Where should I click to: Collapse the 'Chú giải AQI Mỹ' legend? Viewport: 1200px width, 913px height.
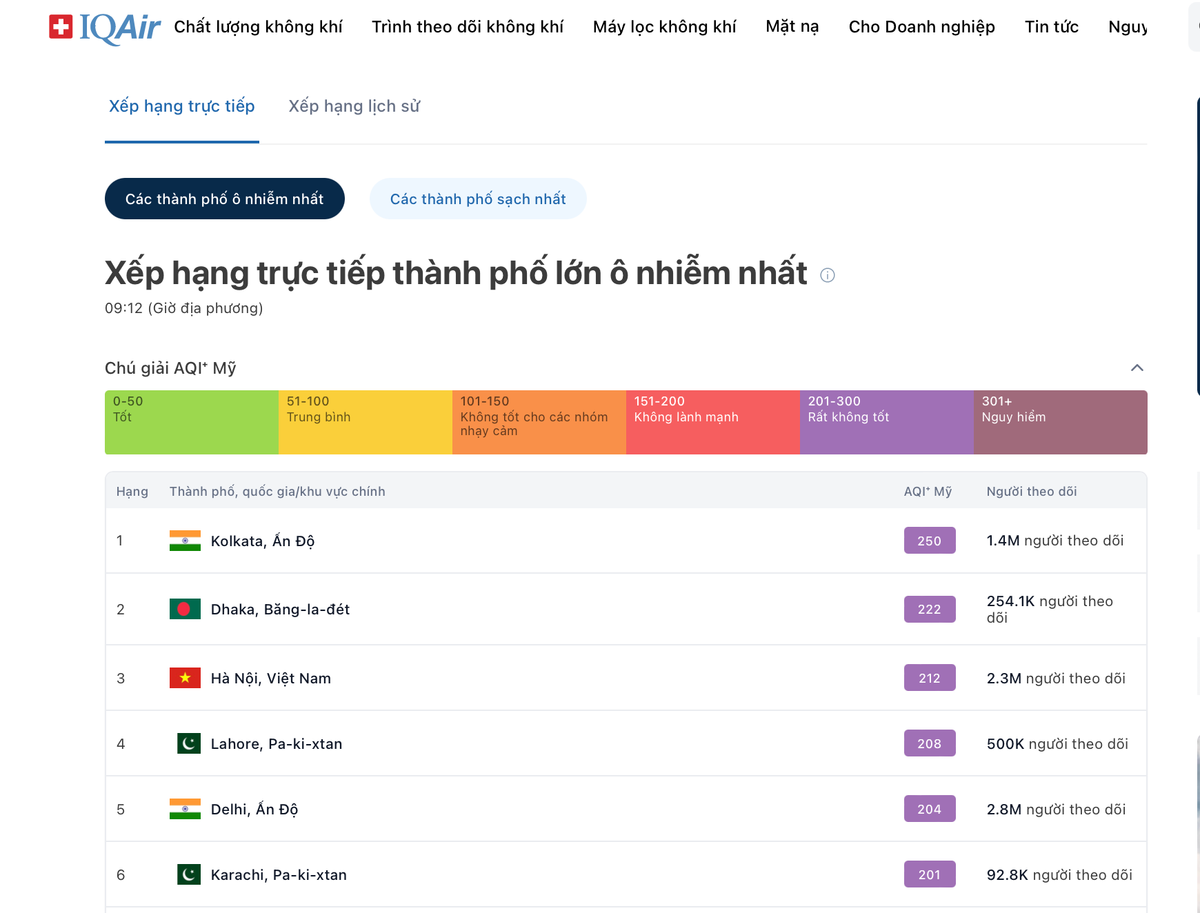(1136, 367)
